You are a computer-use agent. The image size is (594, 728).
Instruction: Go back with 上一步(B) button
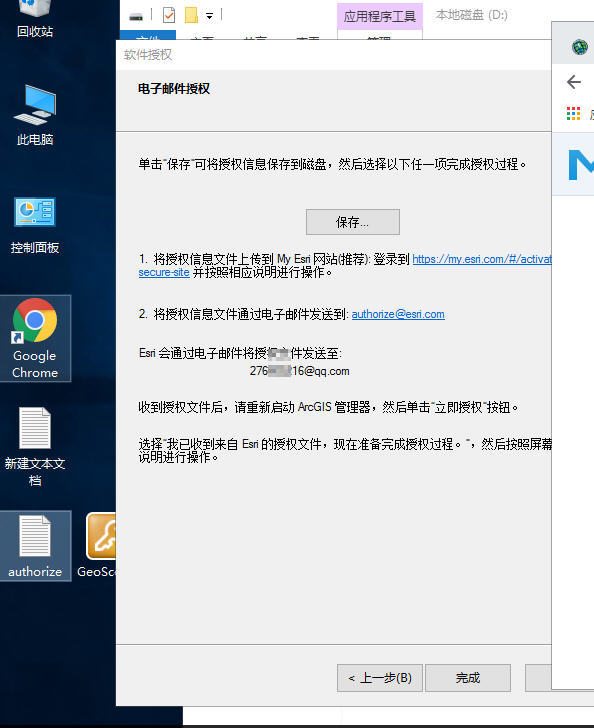(x=379, y=678)
